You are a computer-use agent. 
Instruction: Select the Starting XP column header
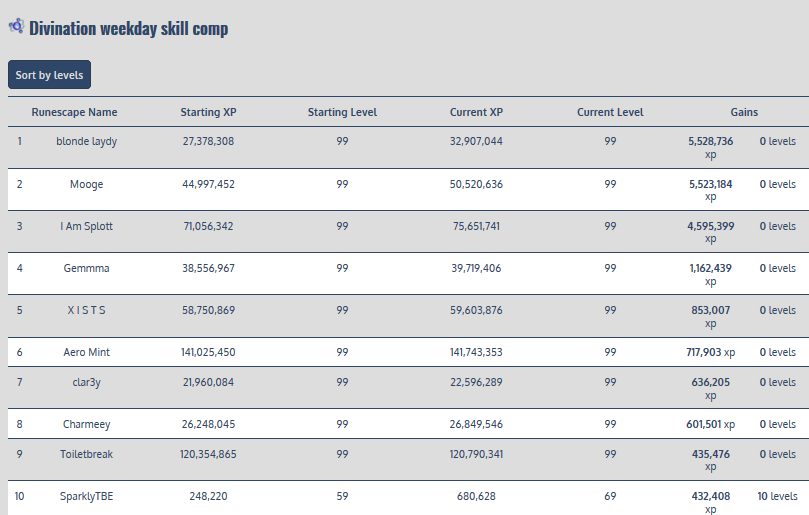(208, 112)
